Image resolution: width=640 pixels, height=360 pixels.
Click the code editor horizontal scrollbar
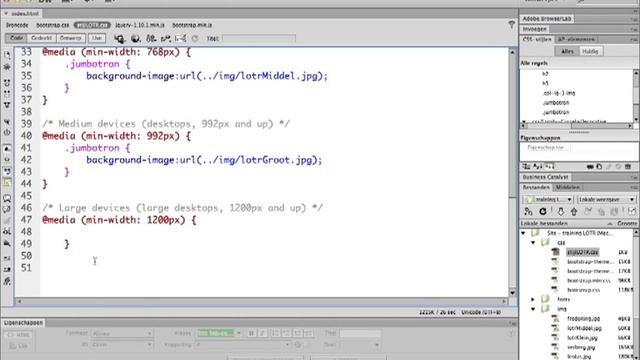click(x=262, y=301)
